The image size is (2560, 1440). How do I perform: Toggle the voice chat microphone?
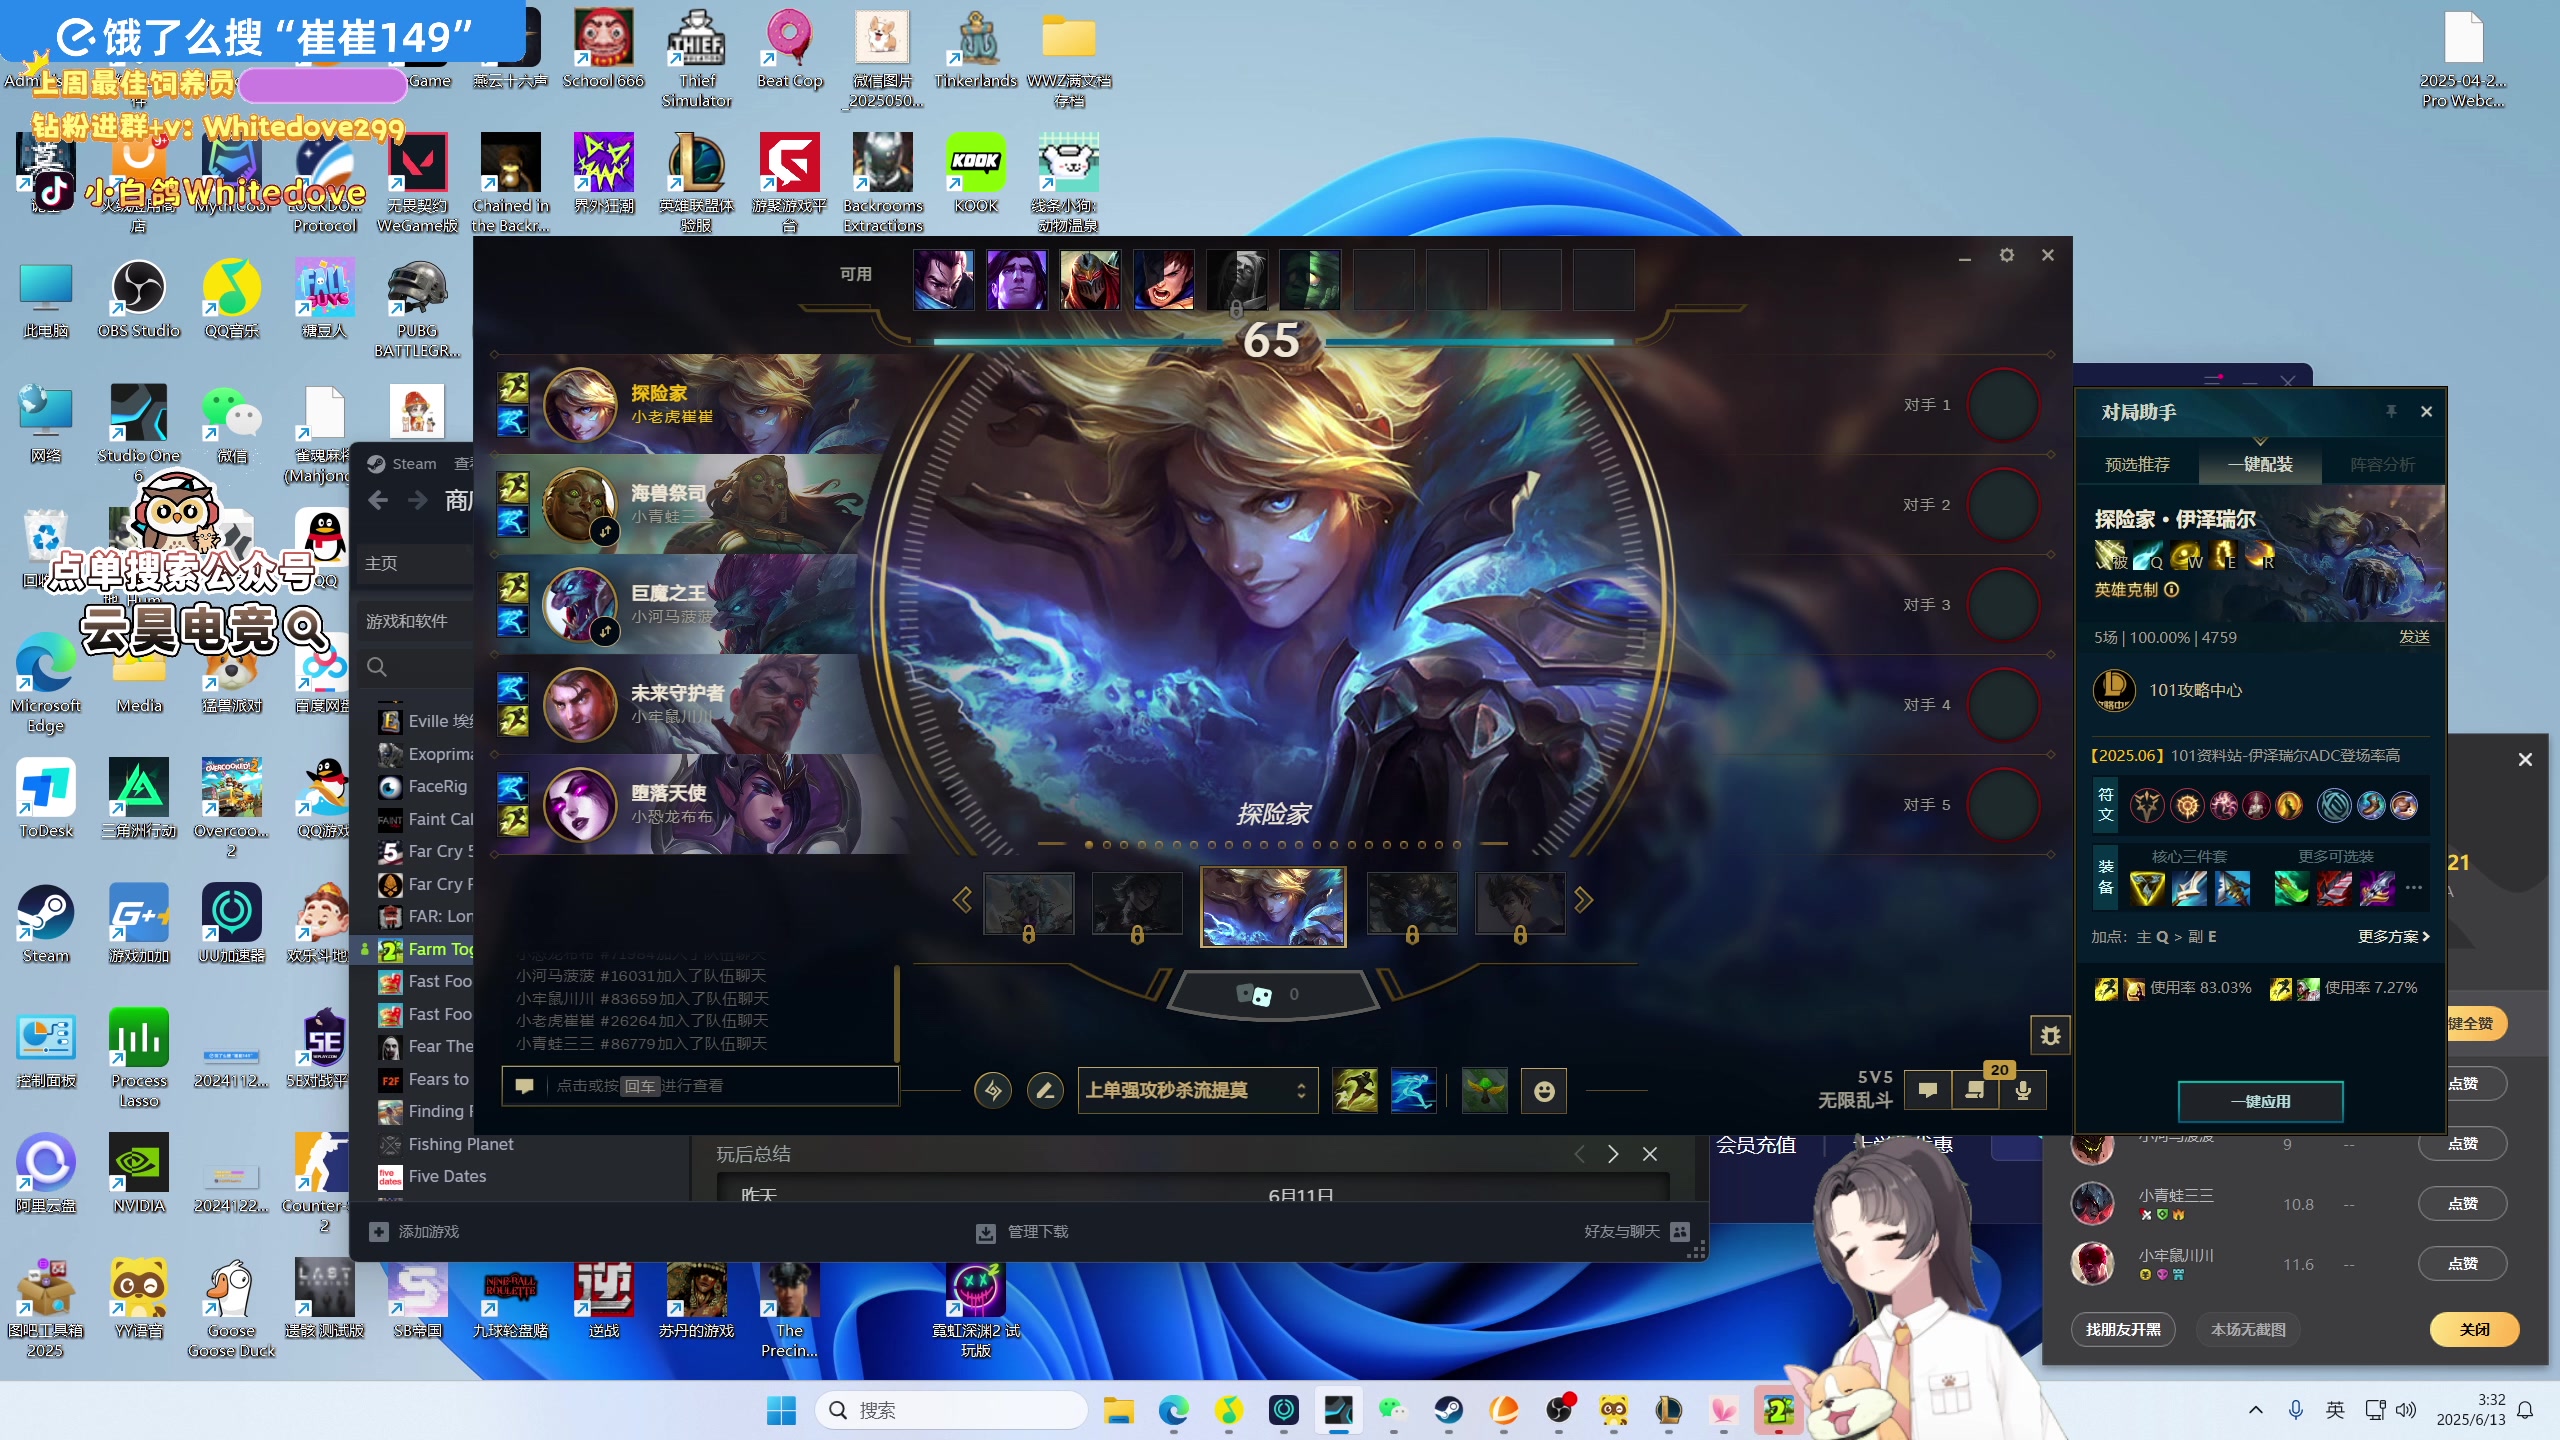point(2023,1090)
